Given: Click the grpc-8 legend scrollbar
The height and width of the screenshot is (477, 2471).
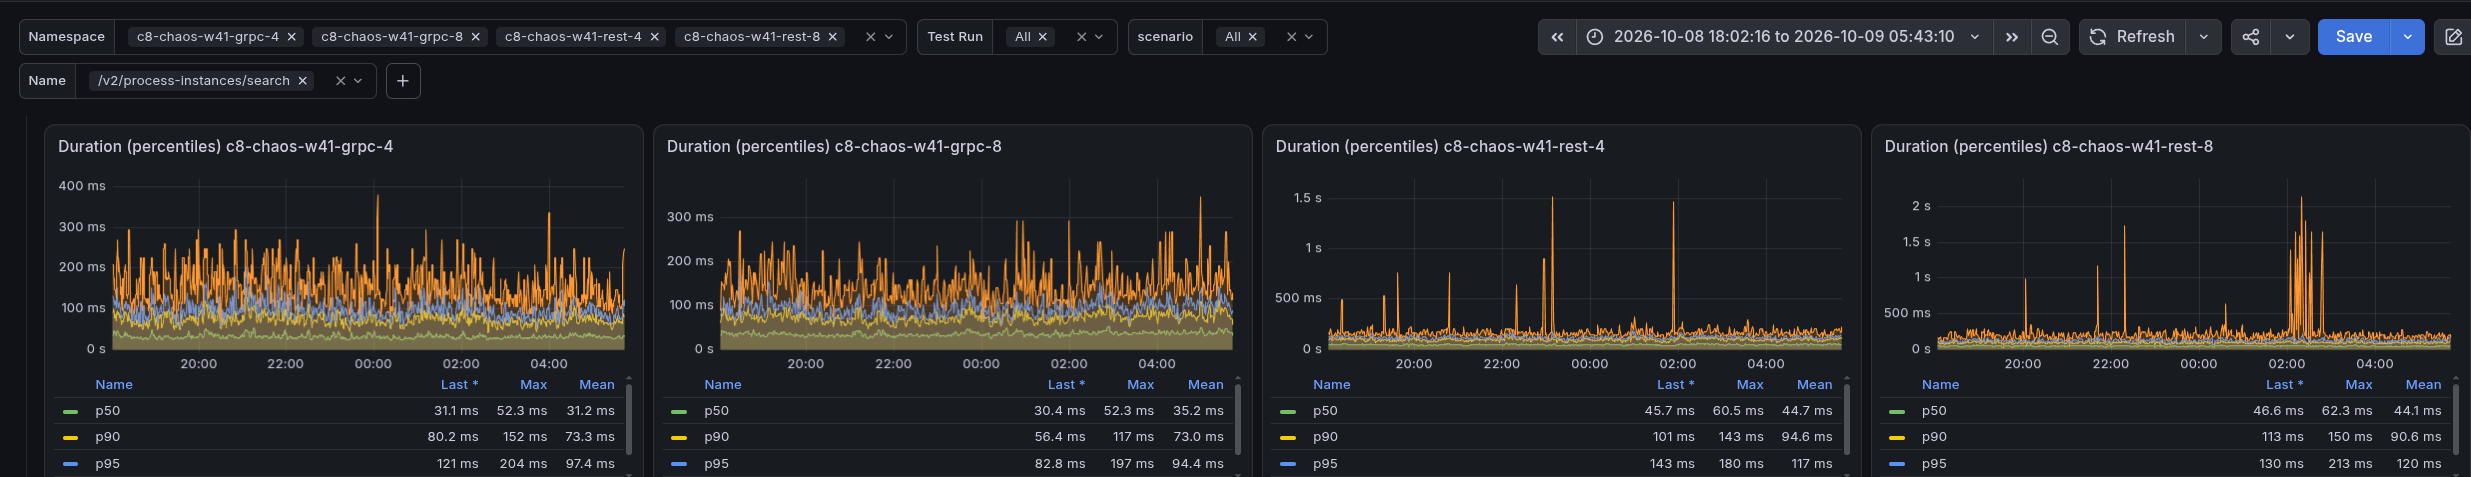Looking at the screenshot, I should [x=1238, y=420].
